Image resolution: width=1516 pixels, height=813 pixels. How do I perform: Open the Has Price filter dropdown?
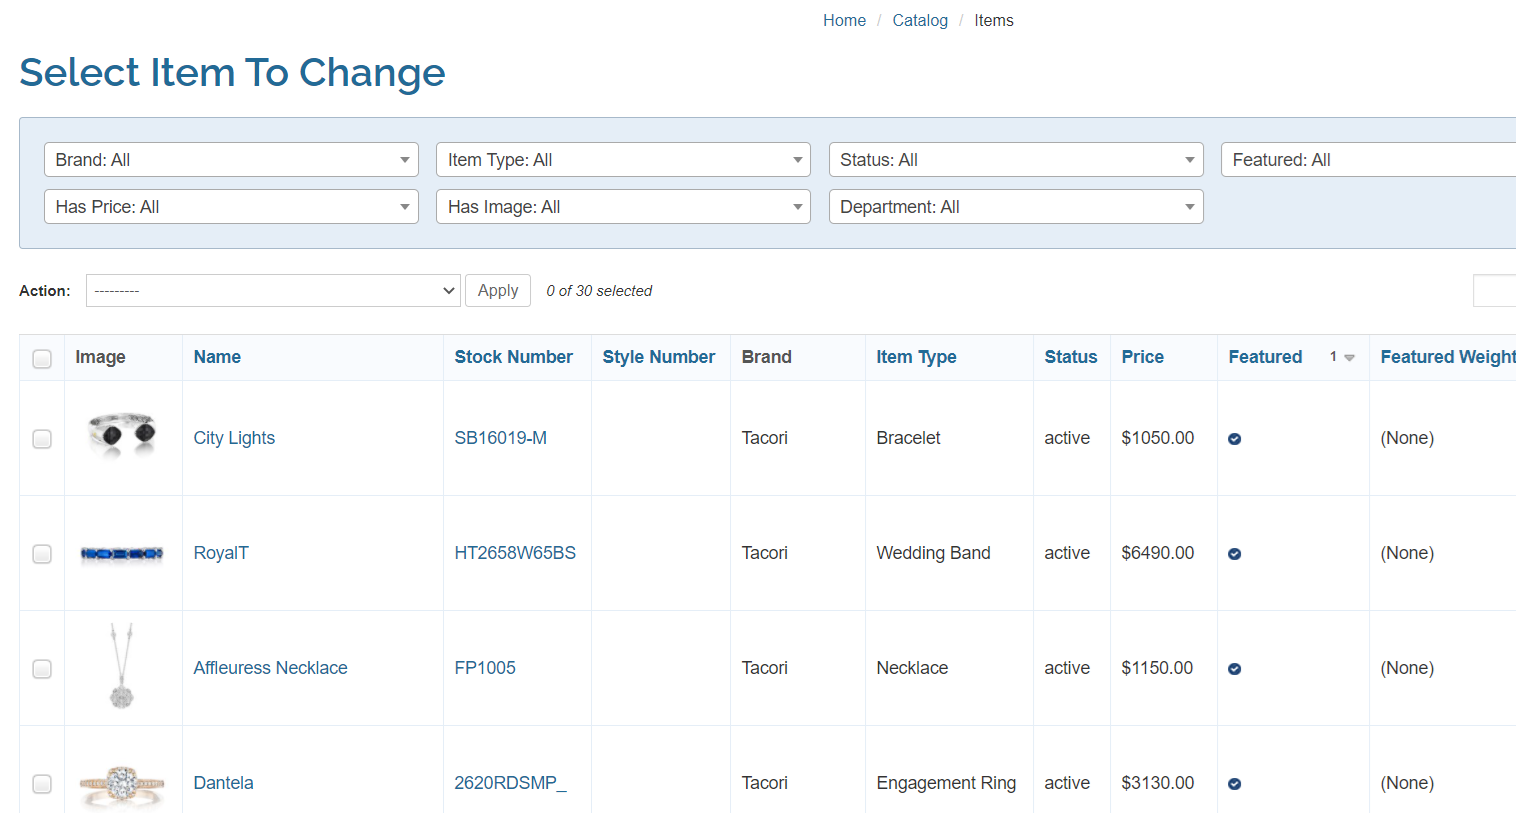[231, 207]
